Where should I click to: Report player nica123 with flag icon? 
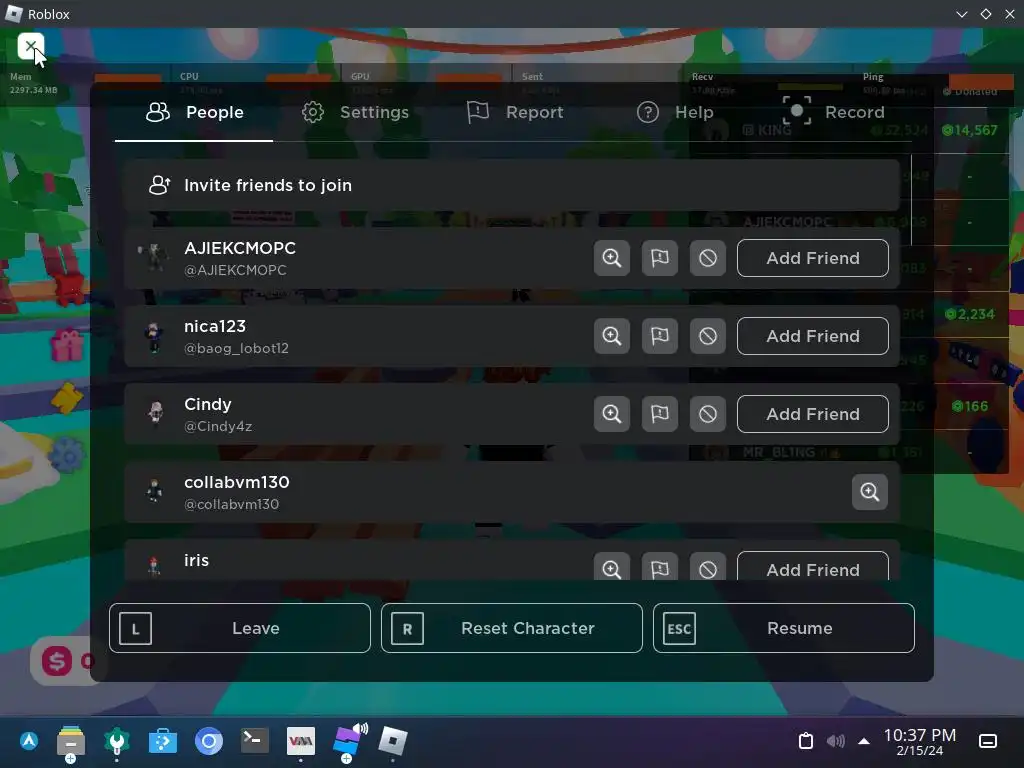660,336
